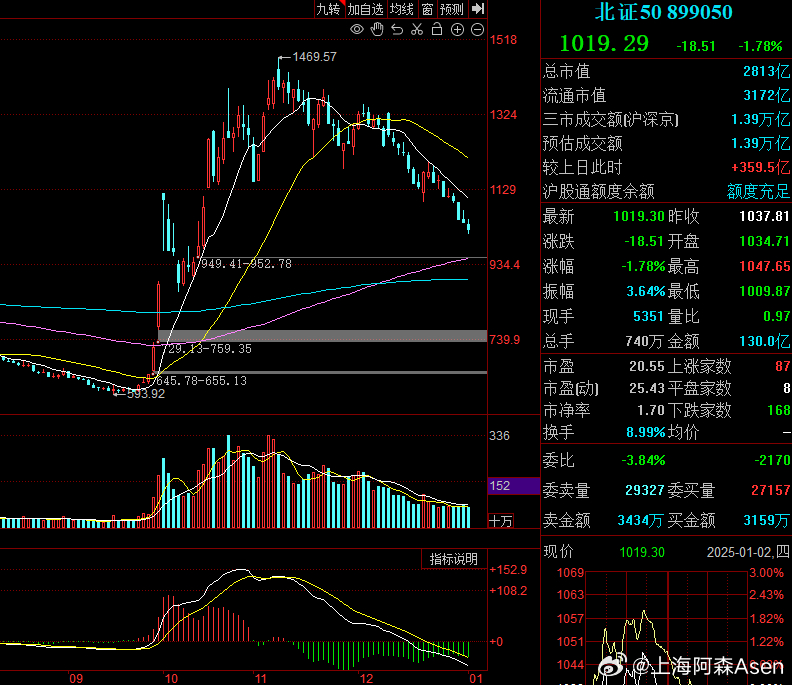Toggle the padlock lock icon
The width and height of the screenshot is (792, 685).
pos(437,29)
